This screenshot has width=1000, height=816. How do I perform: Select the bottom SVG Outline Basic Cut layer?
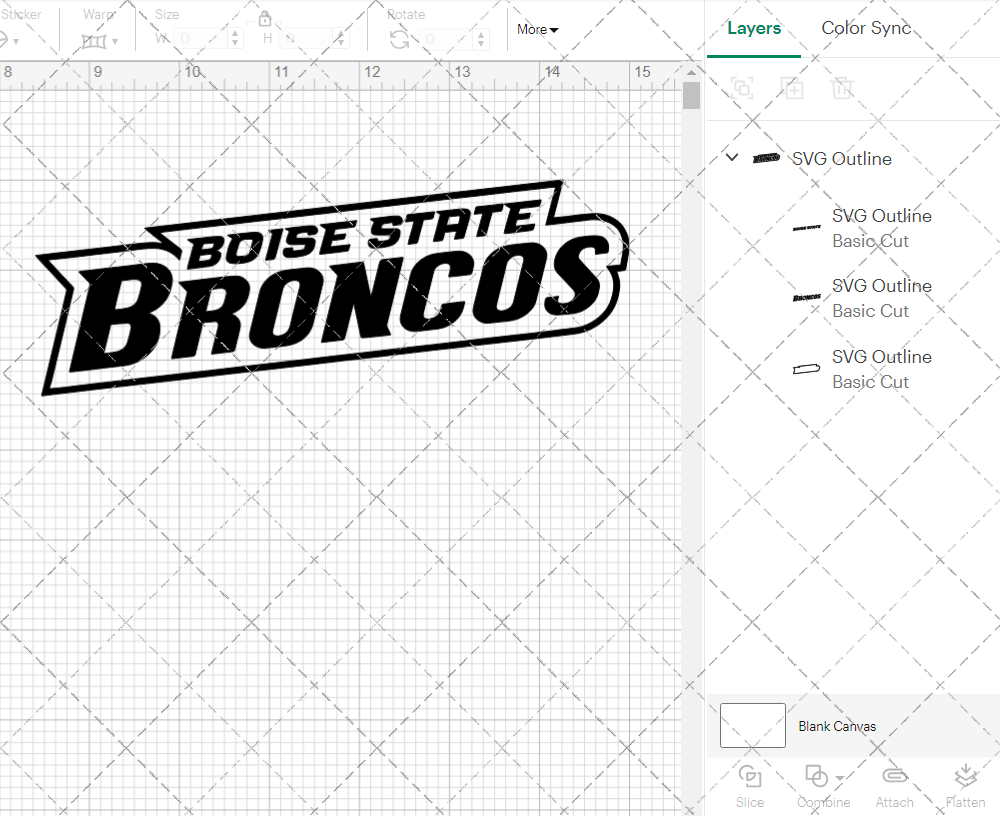881,369
